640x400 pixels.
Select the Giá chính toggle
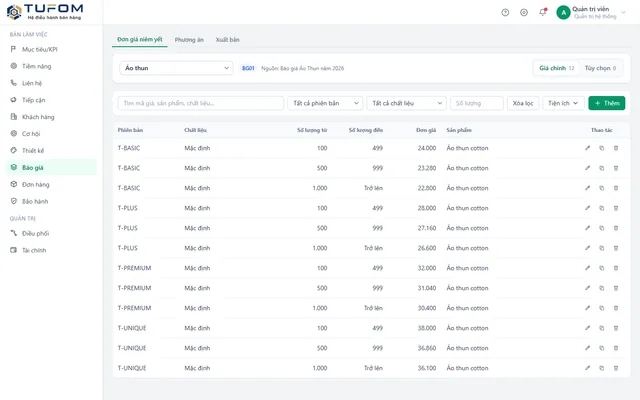point(556,68)
